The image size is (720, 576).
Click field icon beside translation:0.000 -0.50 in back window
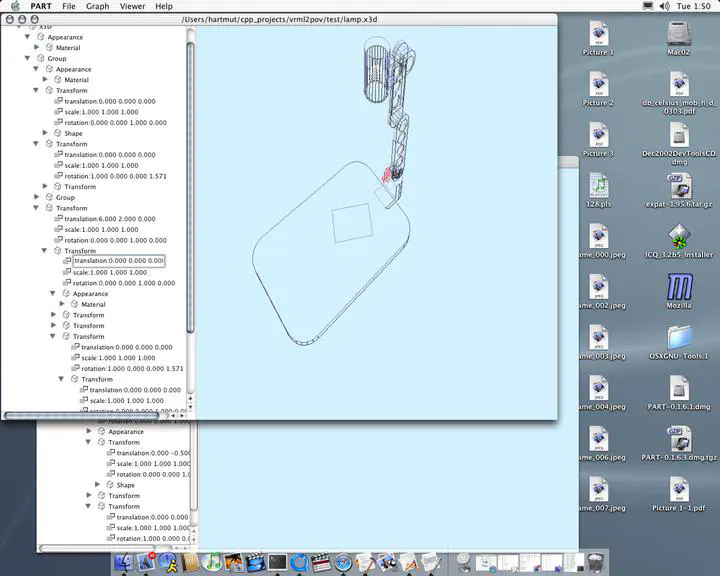(110, 452)
